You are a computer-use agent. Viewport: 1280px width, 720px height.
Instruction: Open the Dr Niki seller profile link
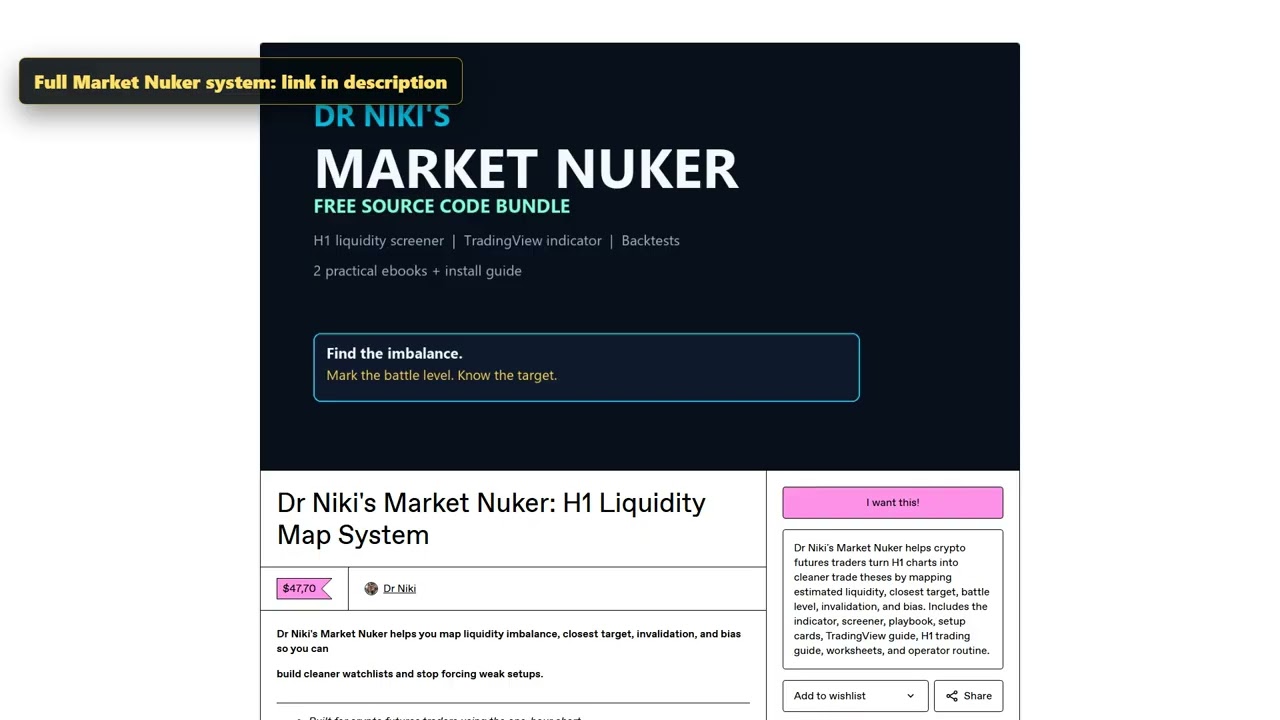pos(399,588)
